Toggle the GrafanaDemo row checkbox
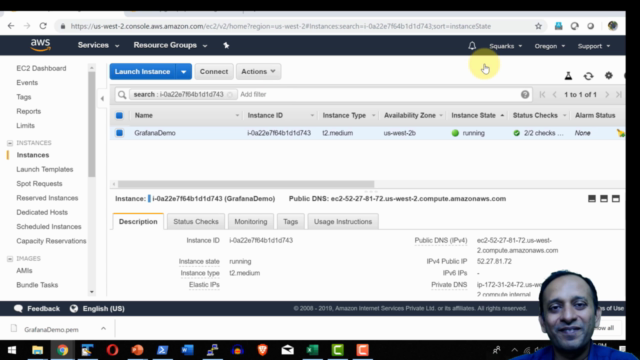Screen dimensions: 640x360 119,133
